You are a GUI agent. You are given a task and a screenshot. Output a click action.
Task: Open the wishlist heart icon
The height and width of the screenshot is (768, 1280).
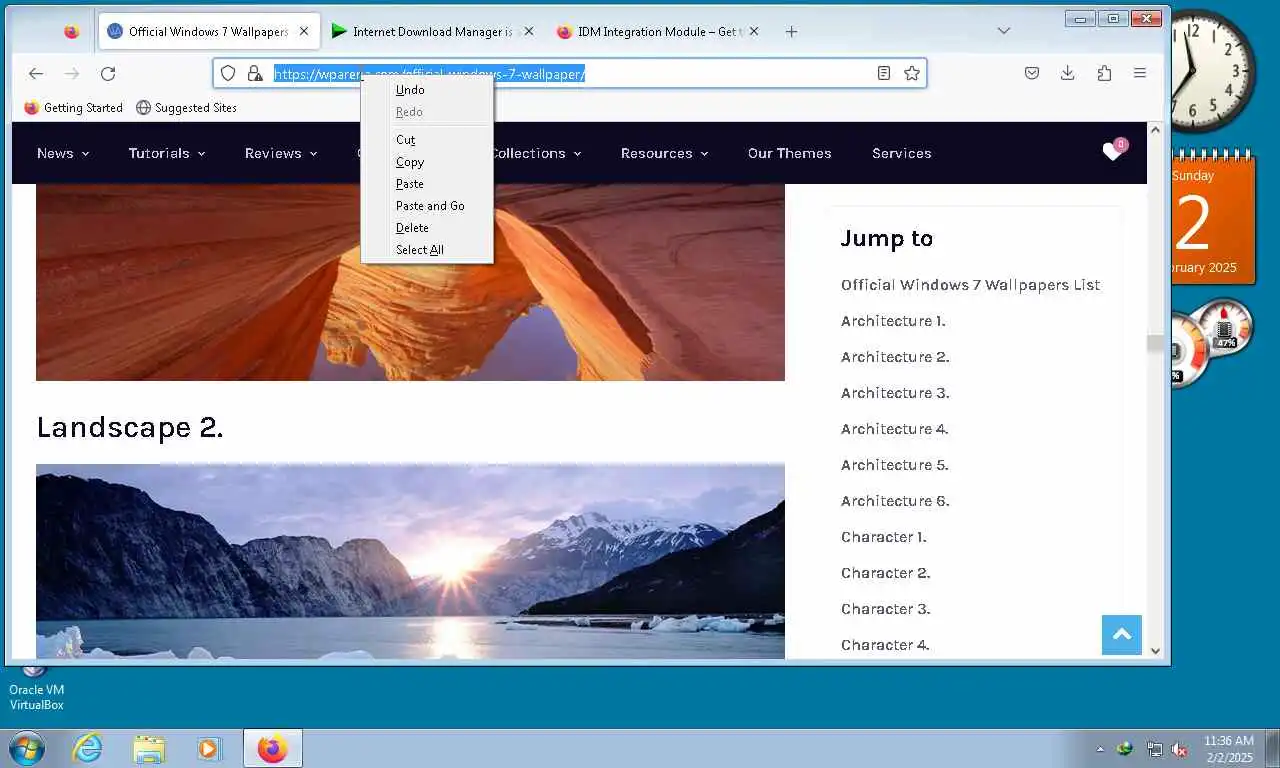click(x=1113, y=151)
